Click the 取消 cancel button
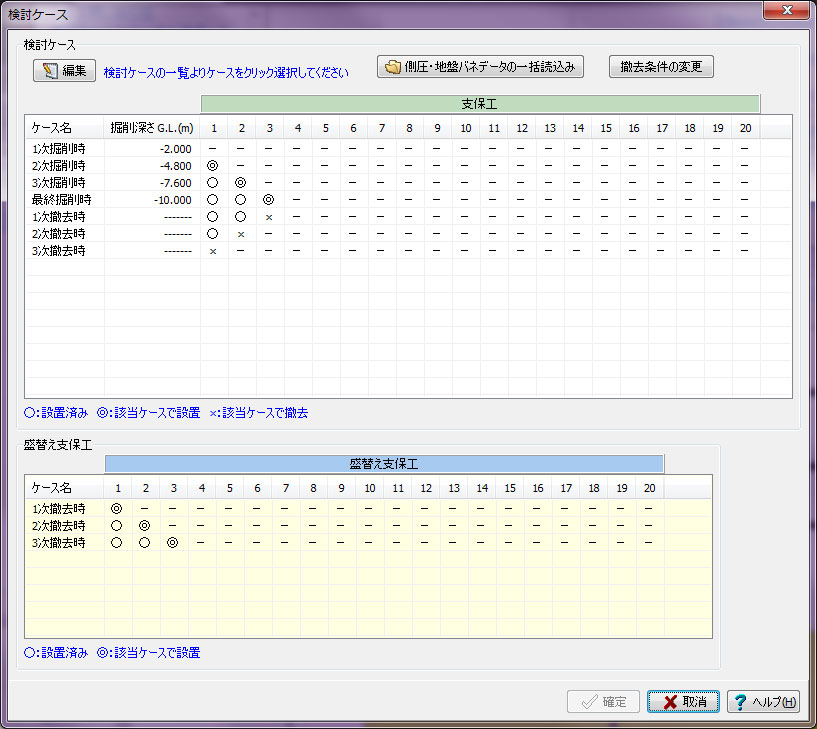The width and height of the screenshot is (817, 729). [683, 701]
